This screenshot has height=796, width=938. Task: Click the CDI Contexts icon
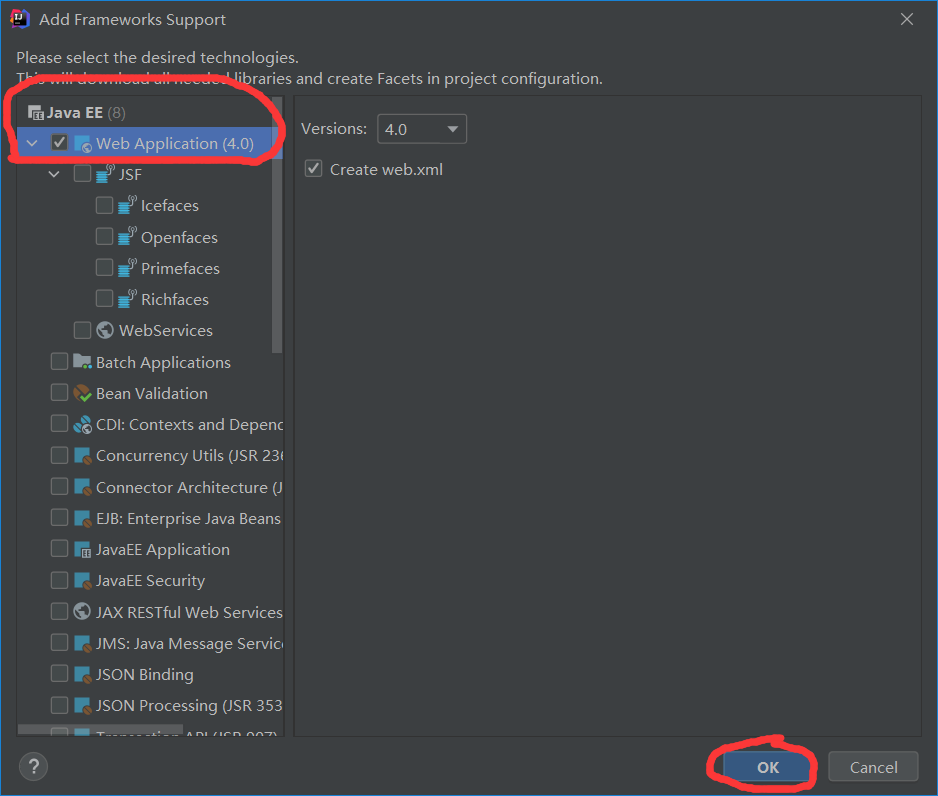point(82,425)
